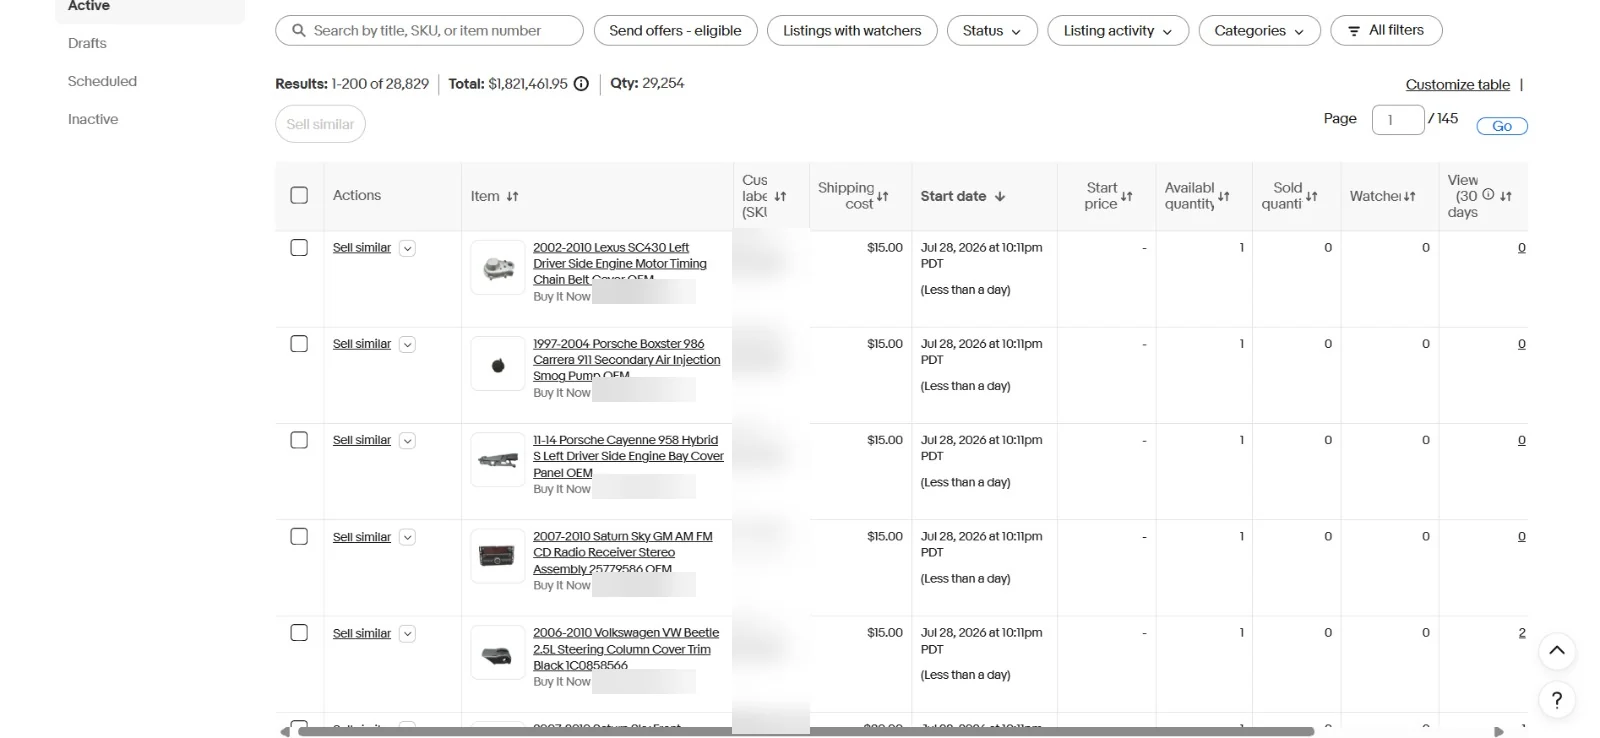1600x738 pixels.
Task: Sort by Watchers column arrows
Action: coord(1410,197)
